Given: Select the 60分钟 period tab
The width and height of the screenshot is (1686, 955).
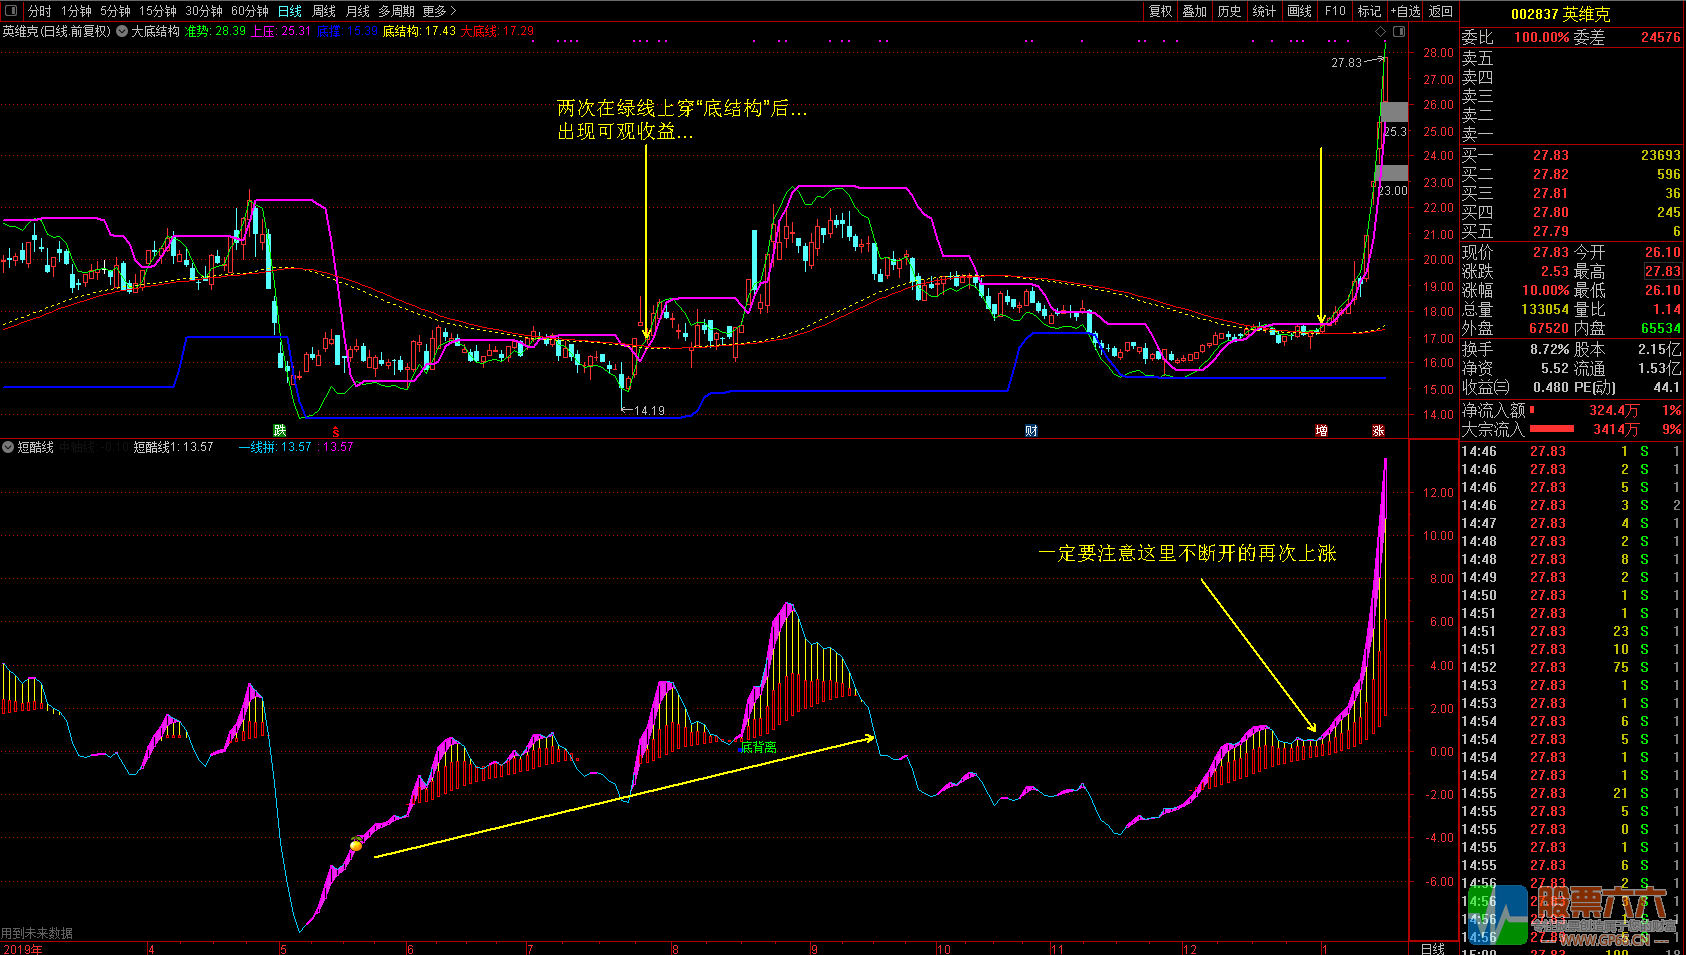Looking at the screenshot, I should 249,11.
